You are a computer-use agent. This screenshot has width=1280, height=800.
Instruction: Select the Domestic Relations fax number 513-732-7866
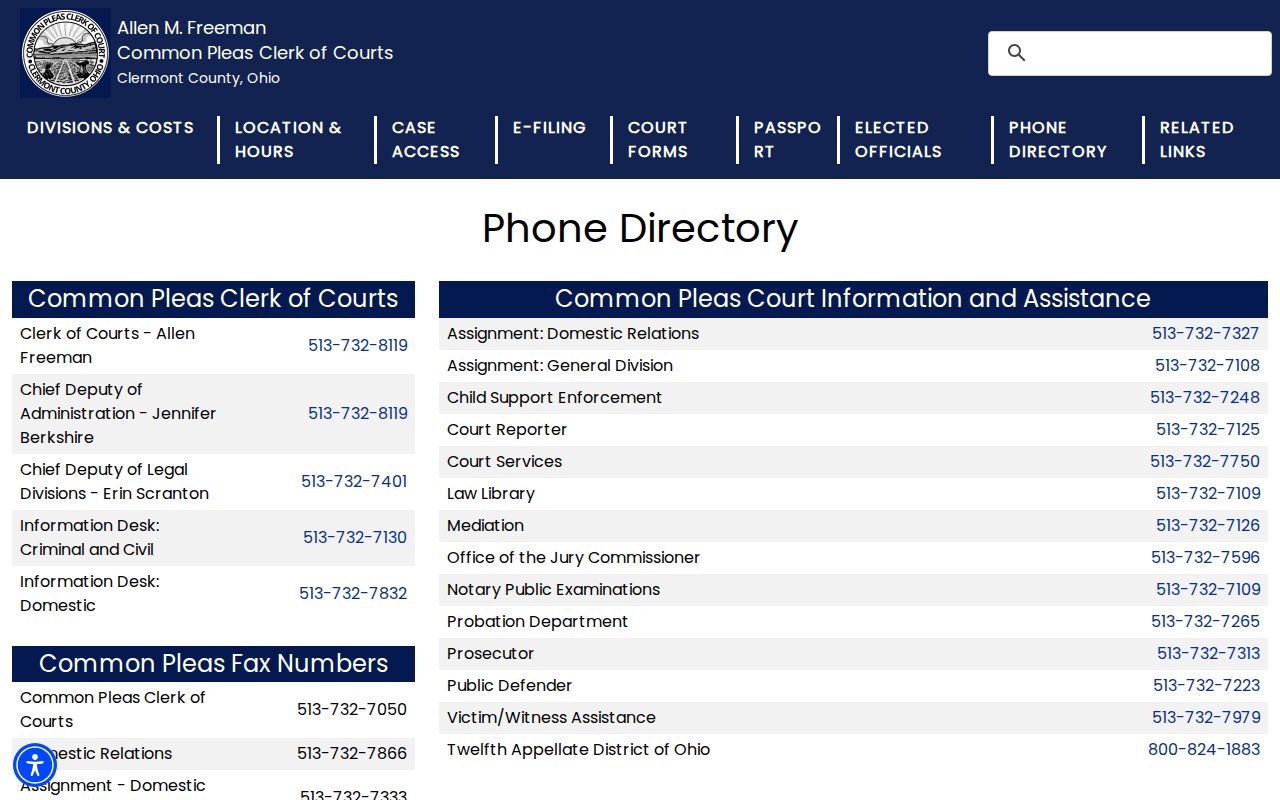point(352,754)
